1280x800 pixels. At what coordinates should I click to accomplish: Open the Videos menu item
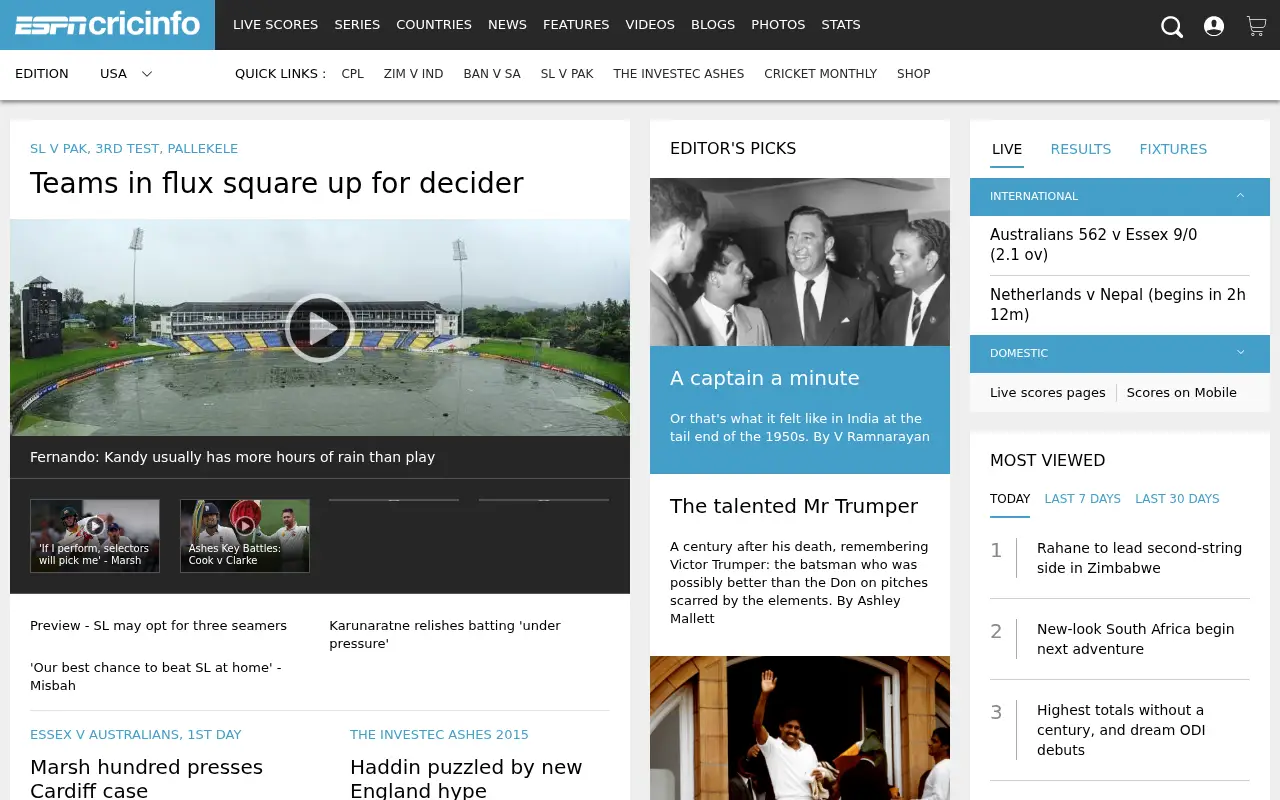650,25
